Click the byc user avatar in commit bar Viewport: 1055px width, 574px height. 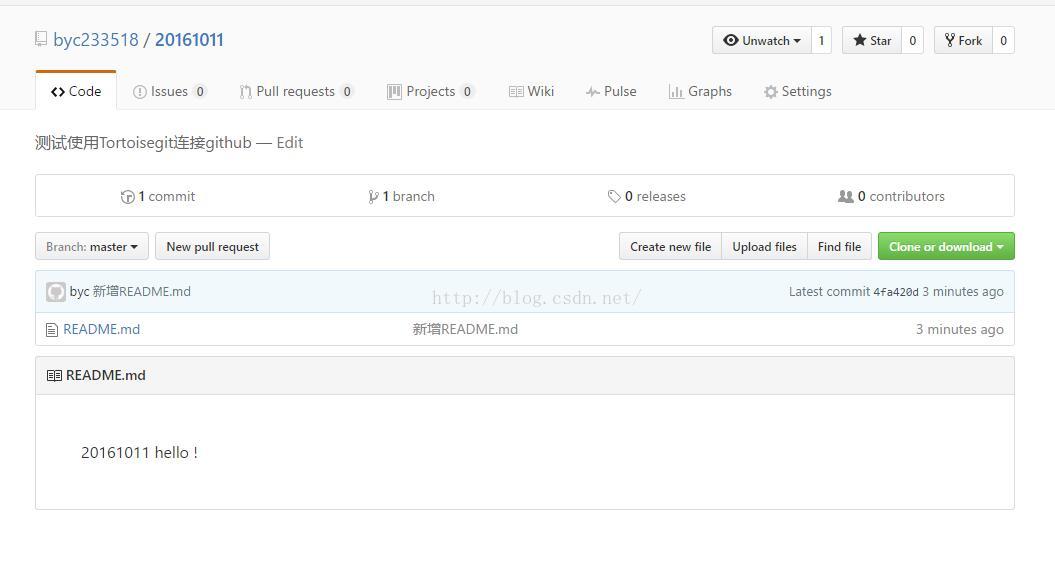56,291
